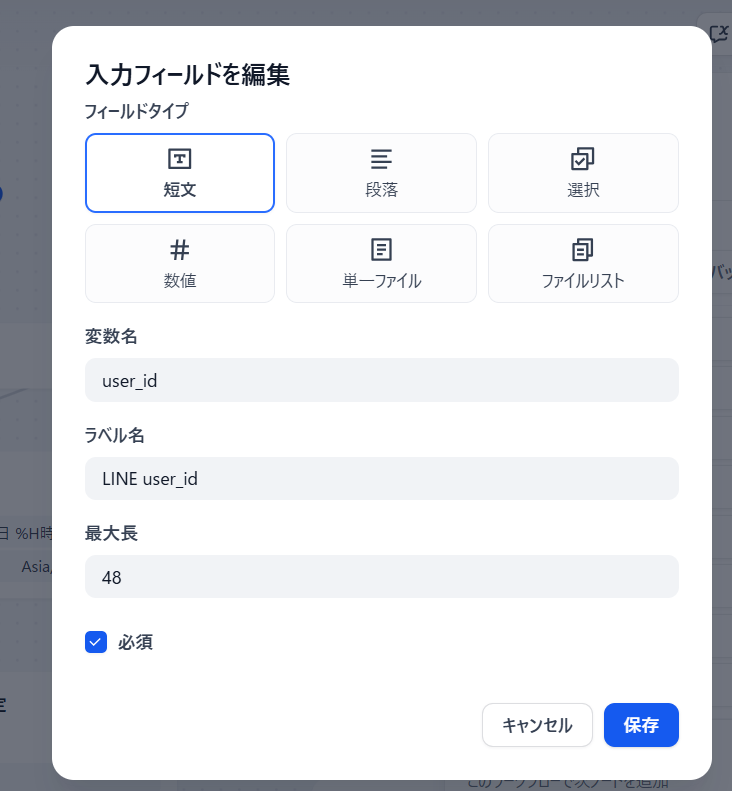
Task: Choose the 短文 field type label
Action: [180, 189]
